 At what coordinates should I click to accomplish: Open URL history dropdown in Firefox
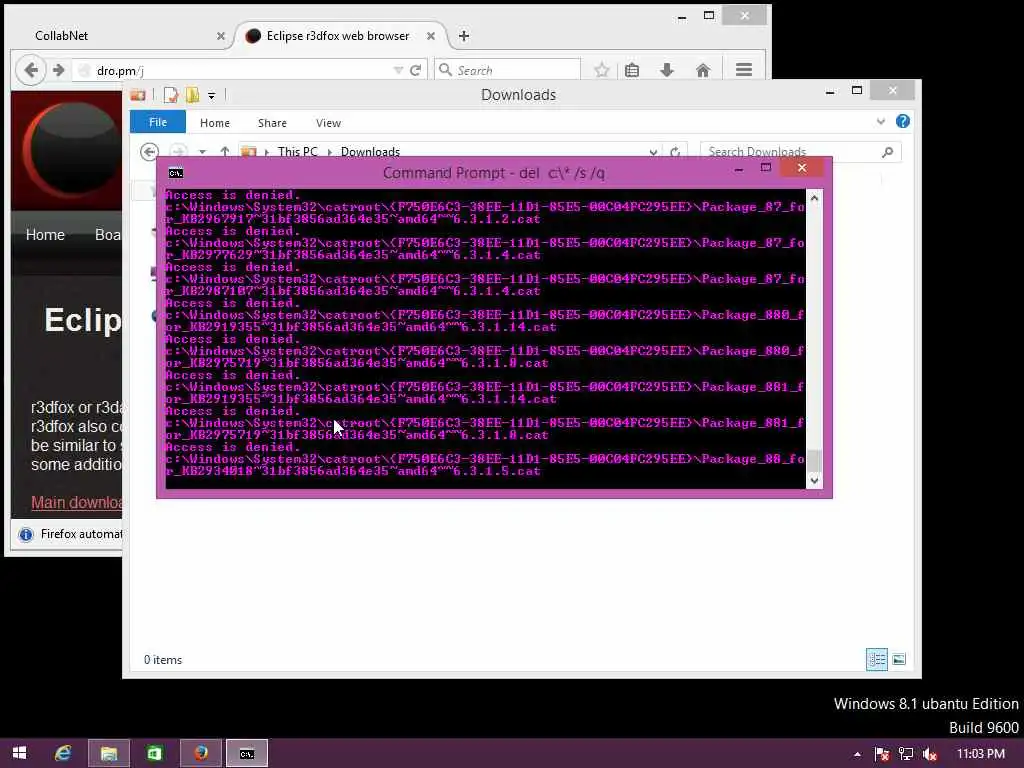(x=398, y=70)
